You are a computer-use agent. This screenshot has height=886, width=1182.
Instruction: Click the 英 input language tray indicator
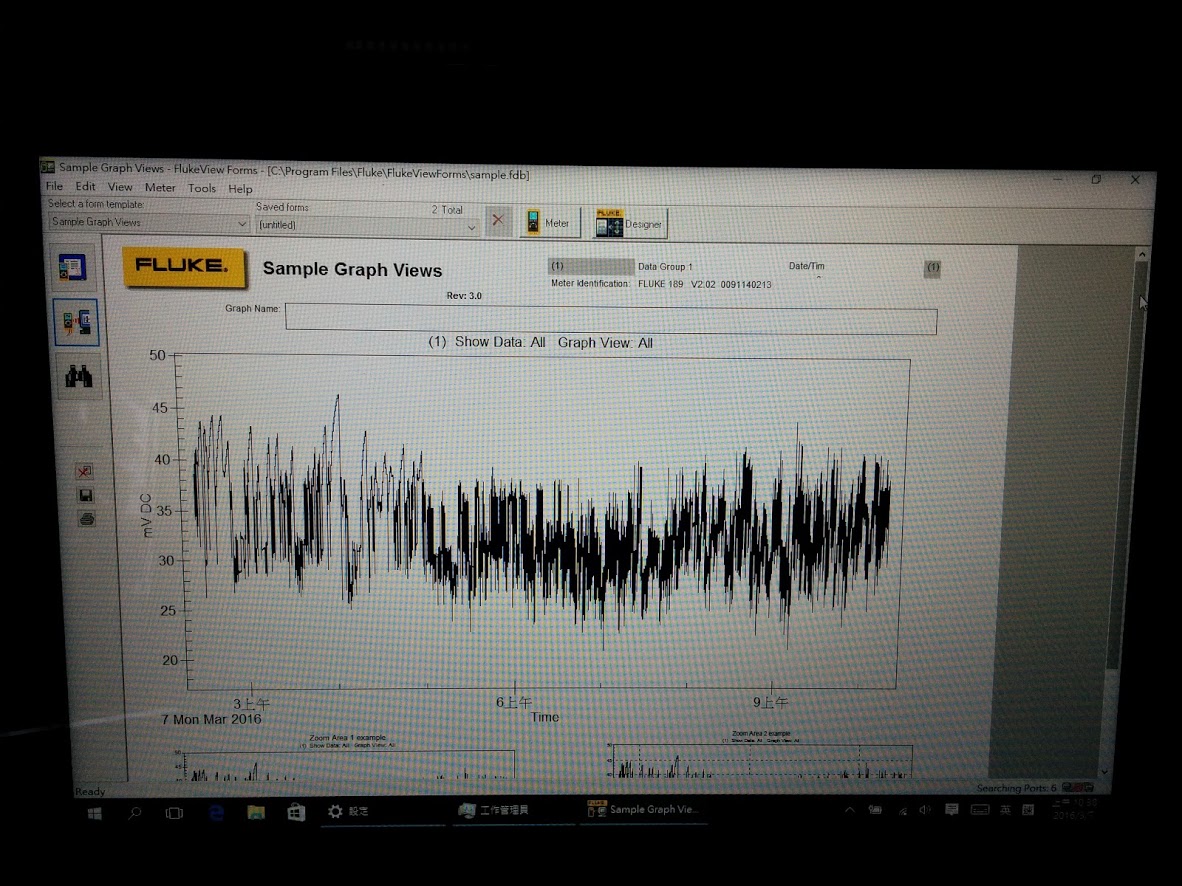pos(1005,810)
